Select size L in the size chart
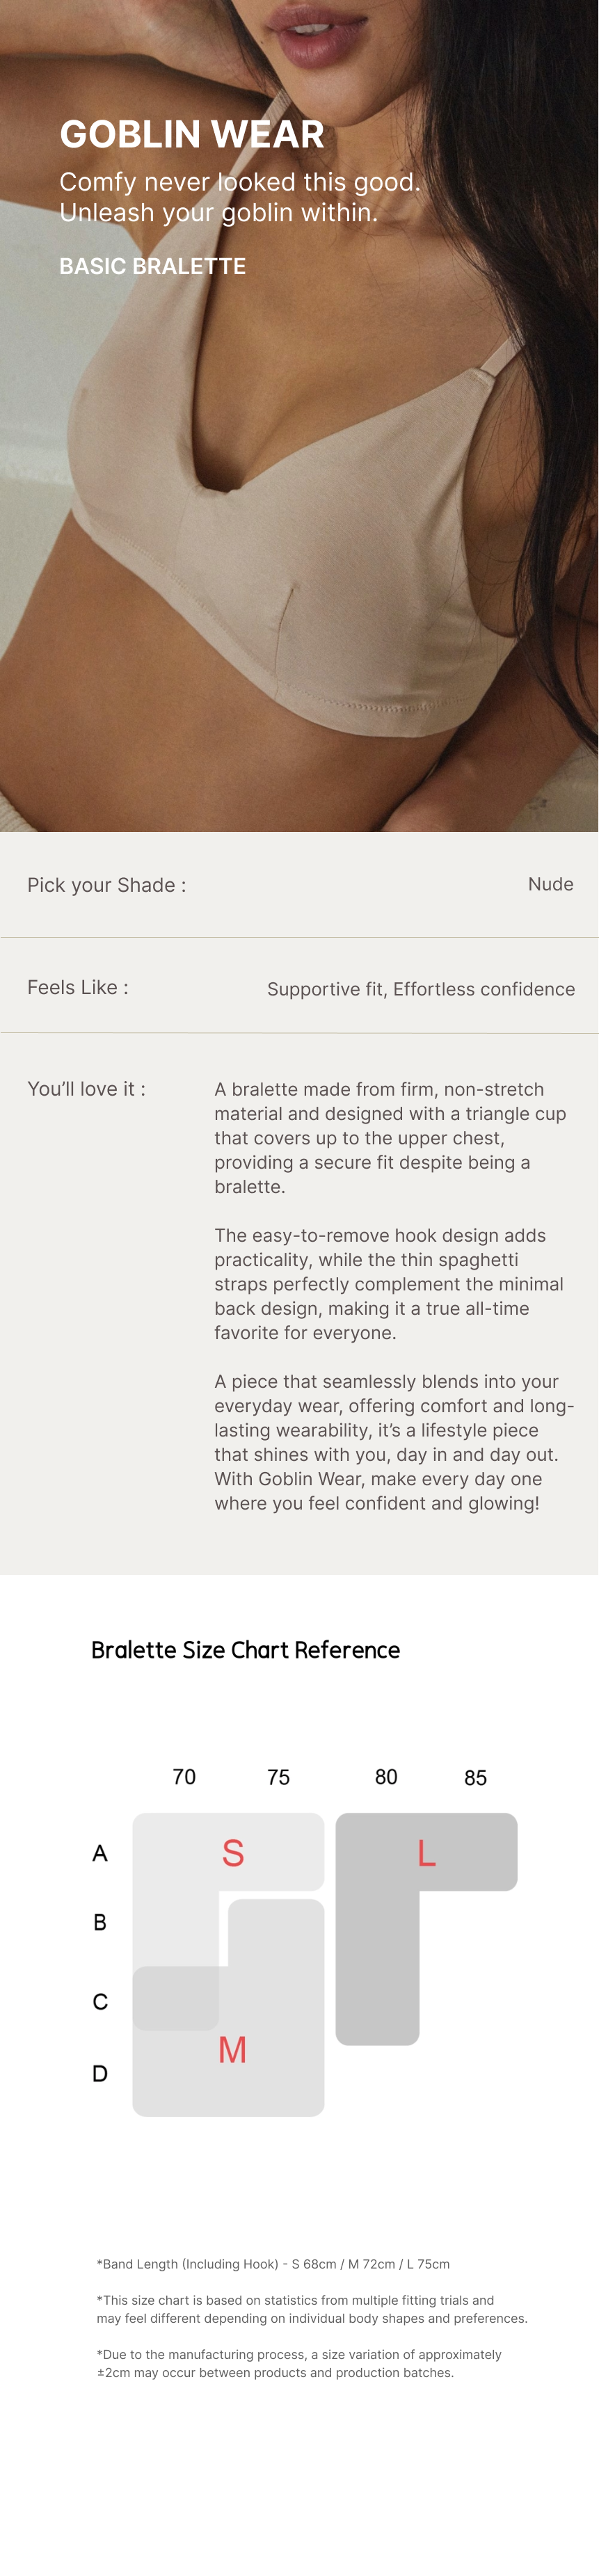 coord(426,1853)
